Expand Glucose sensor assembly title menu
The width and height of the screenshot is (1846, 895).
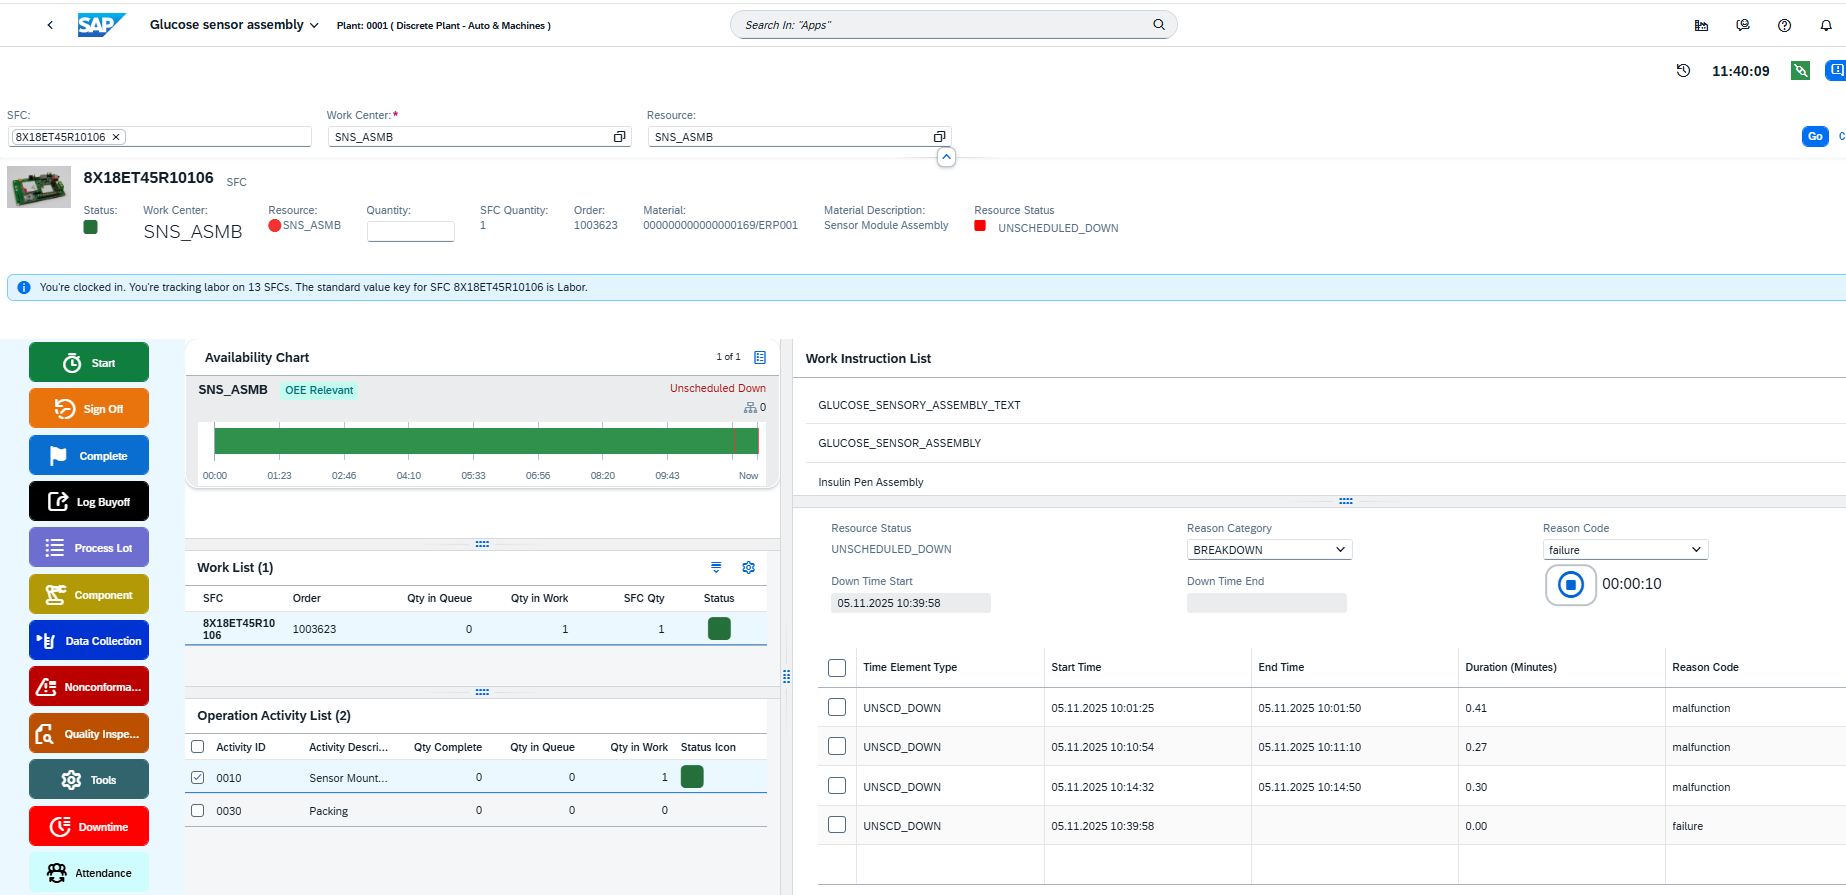(x=314, y=26)
